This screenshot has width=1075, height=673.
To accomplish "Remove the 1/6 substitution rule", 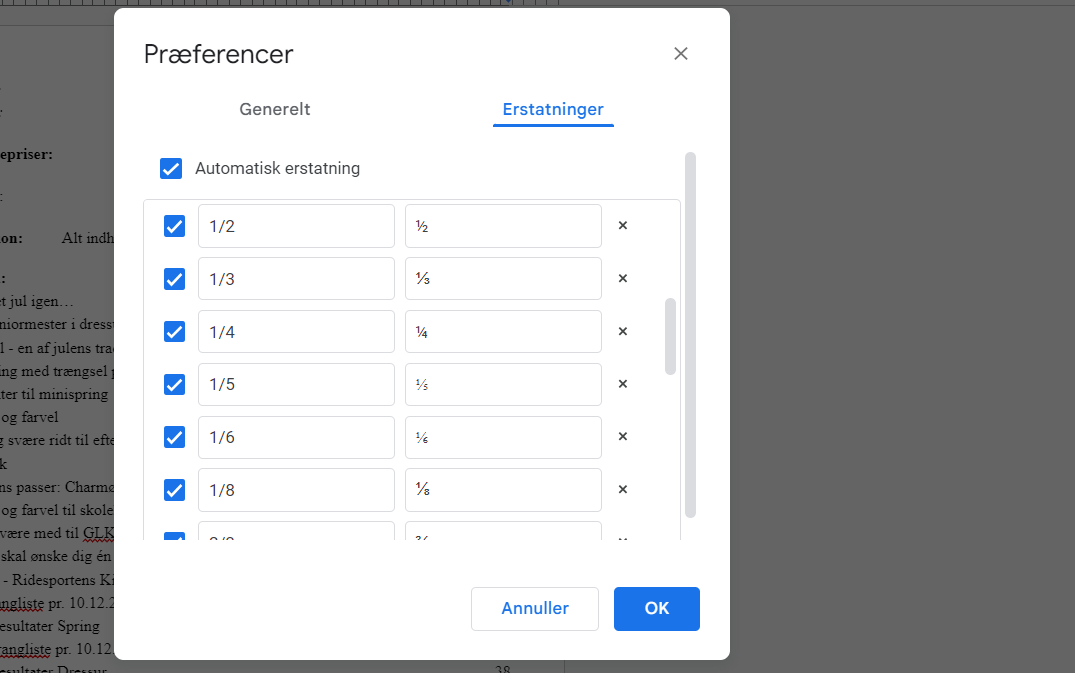I will (622, 437).
